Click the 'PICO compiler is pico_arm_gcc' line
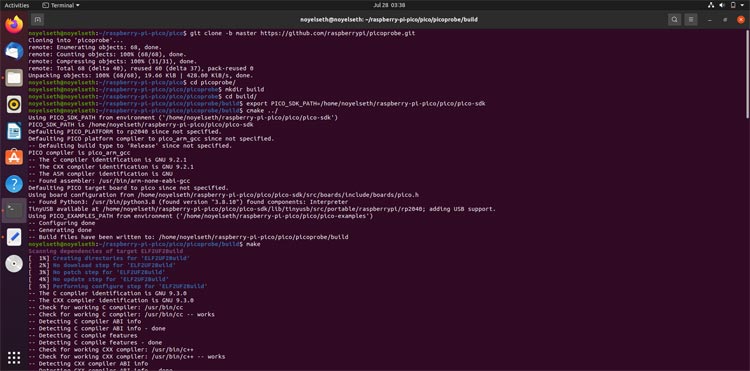 point(79,153)
